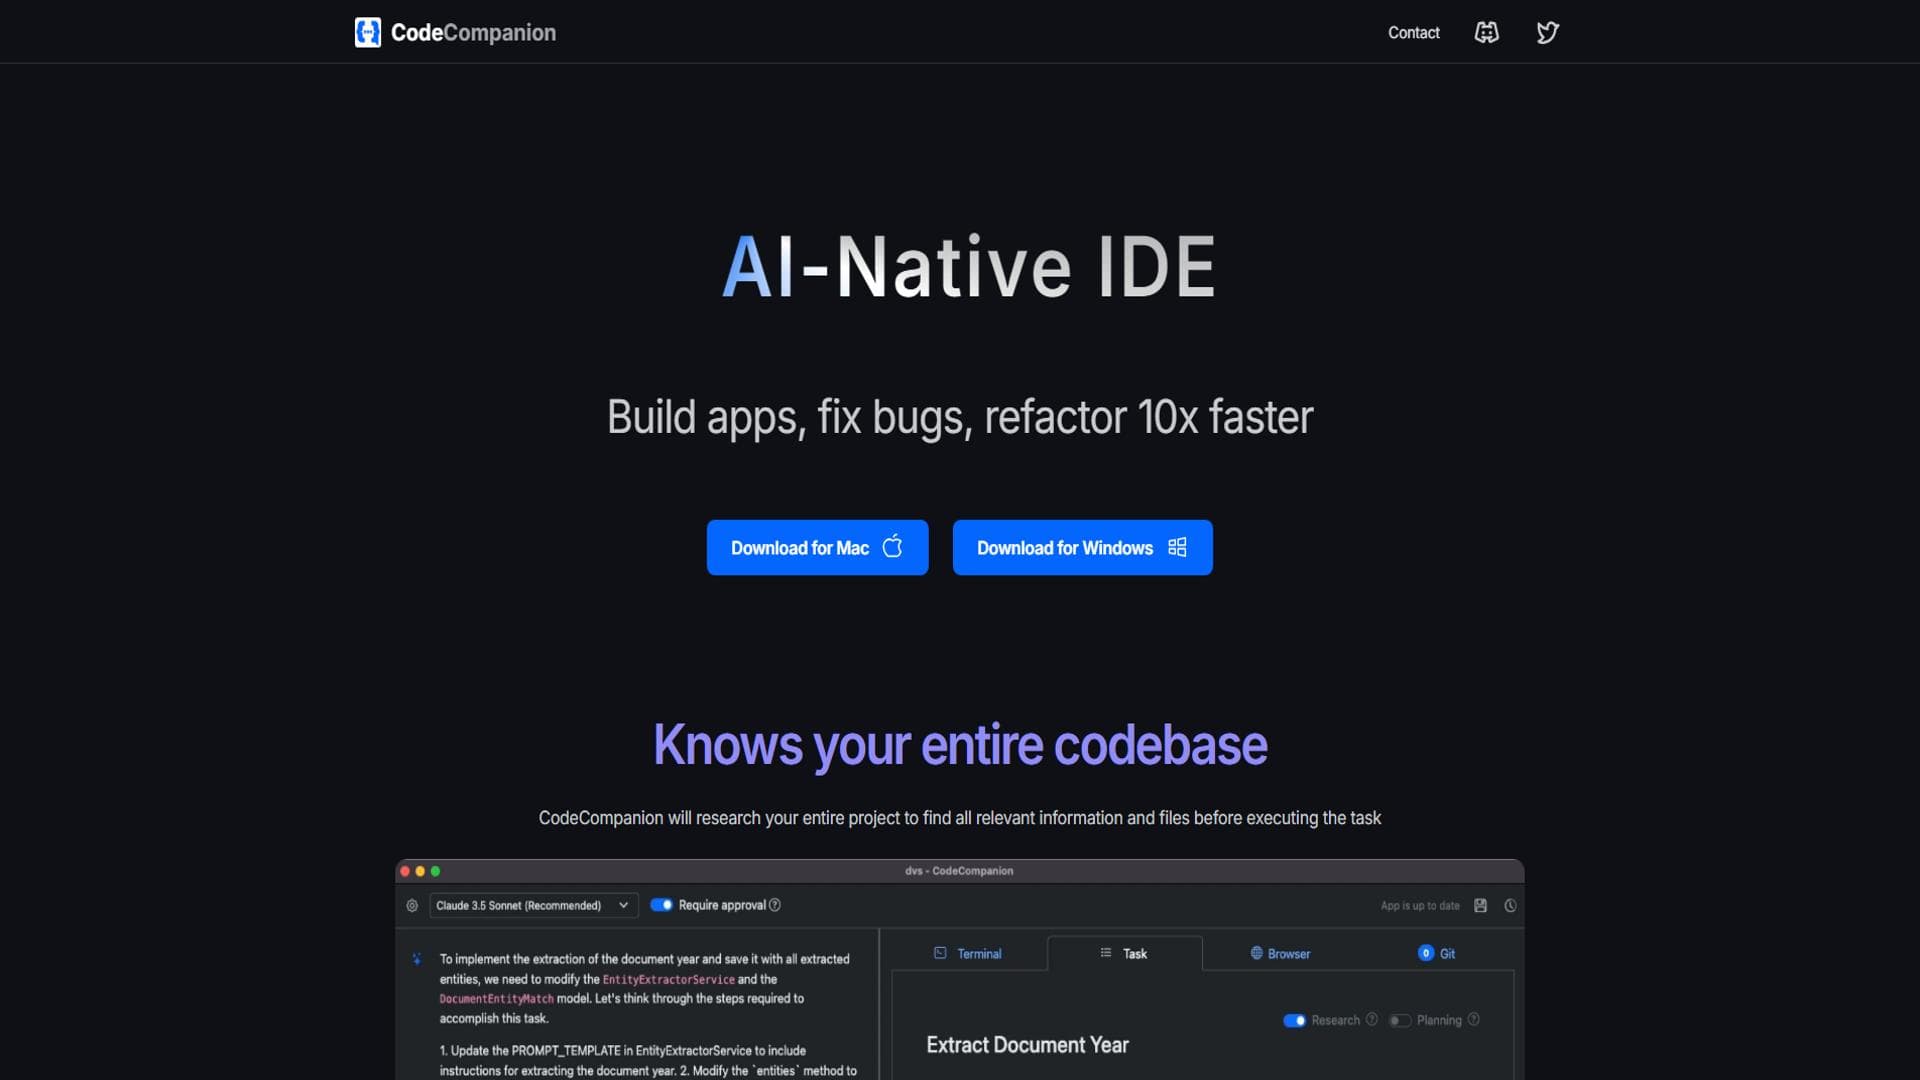
Task: Click the help icon next to Require approval
Action: [x=774, y=905]
